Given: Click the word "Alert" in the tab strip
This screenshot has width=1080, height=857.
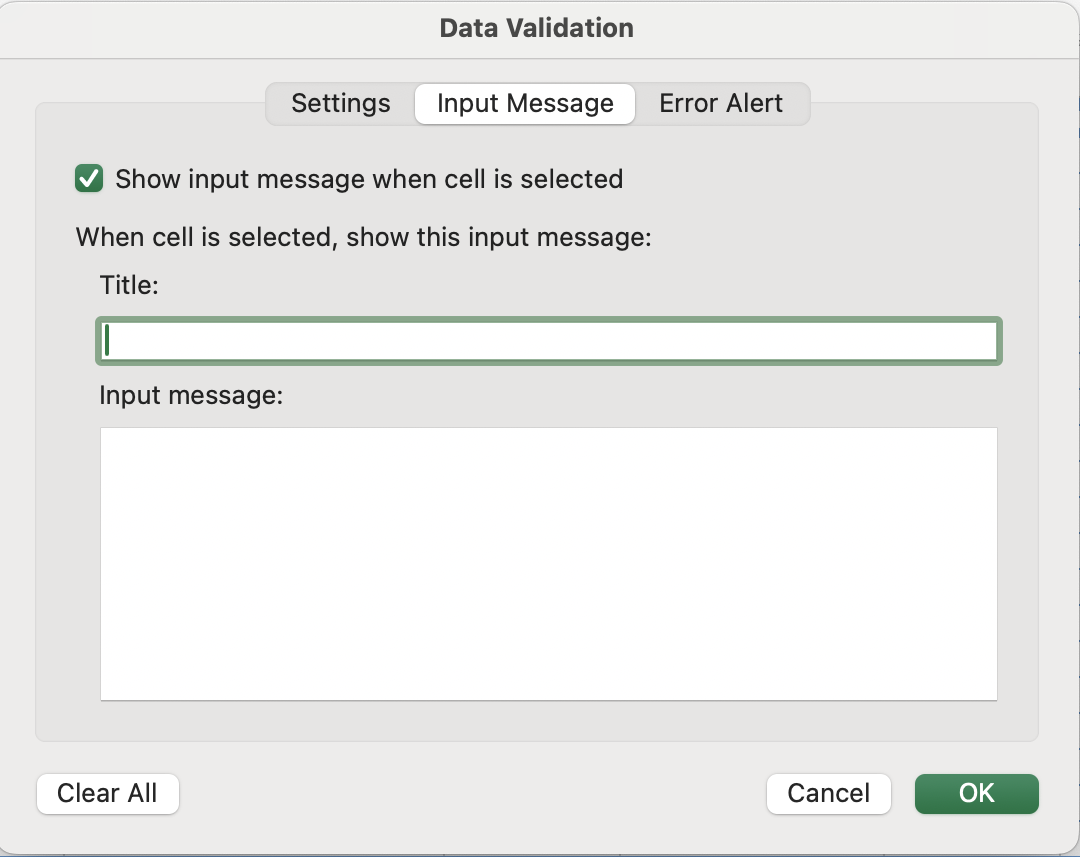Looking at the screenshot, I should tap(754, 104).
